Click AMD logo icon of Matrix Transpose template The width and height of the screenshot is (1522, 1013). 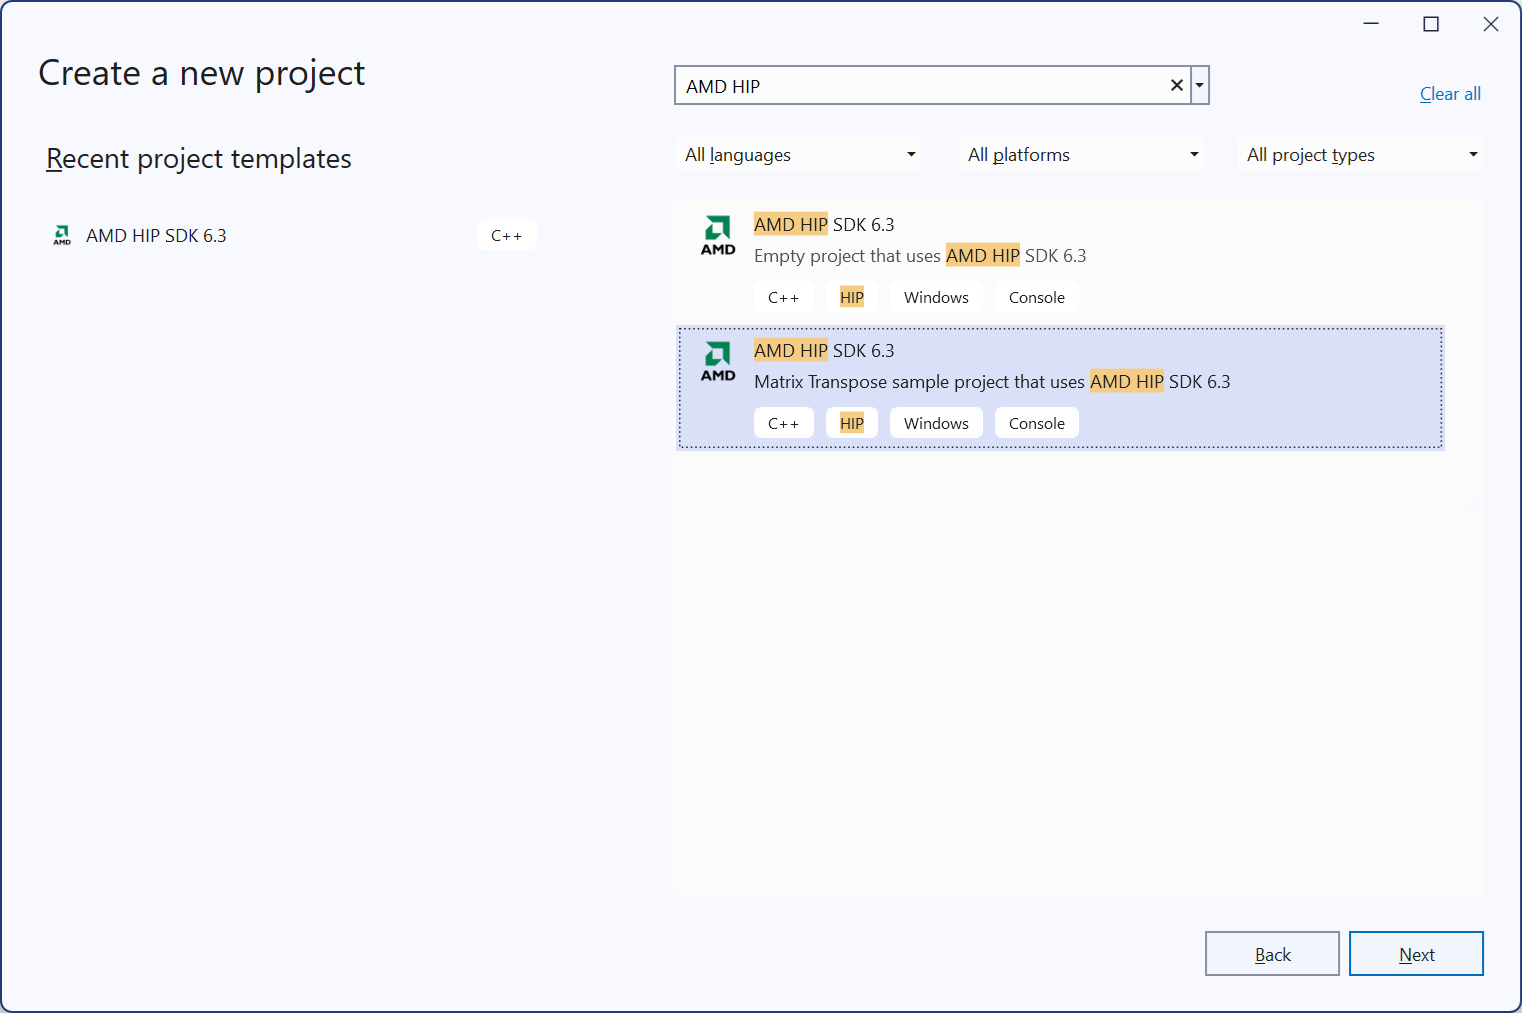(718, 362)
